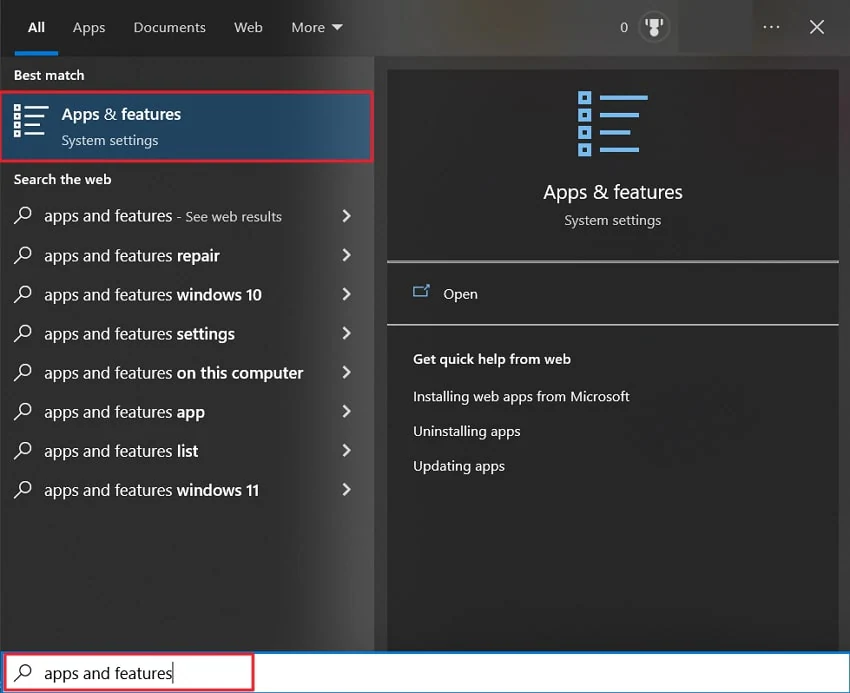Open the 'Uninstalling apps' help link
The height and width of the screenshot is (693, 850).
click(466, 431)
